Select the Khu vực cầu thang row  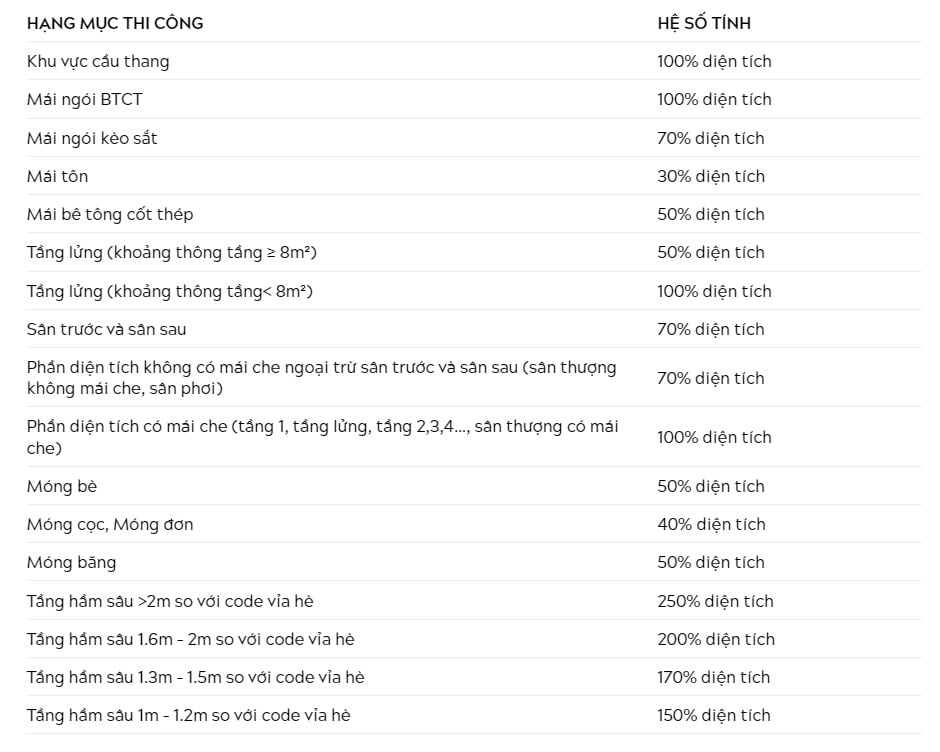(x=474, y=61)
